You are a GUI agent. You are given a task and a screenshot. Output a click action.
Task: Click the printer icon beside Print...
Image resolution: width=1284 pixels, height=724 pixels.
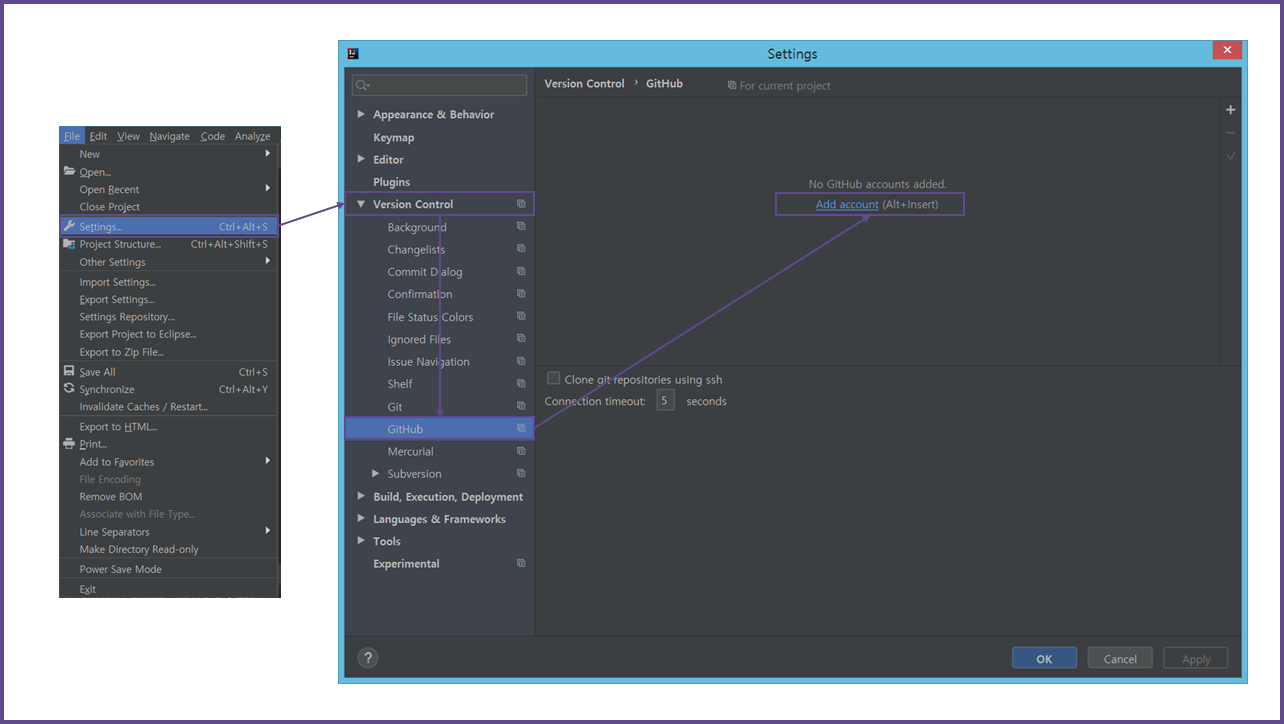pos(69,444)
